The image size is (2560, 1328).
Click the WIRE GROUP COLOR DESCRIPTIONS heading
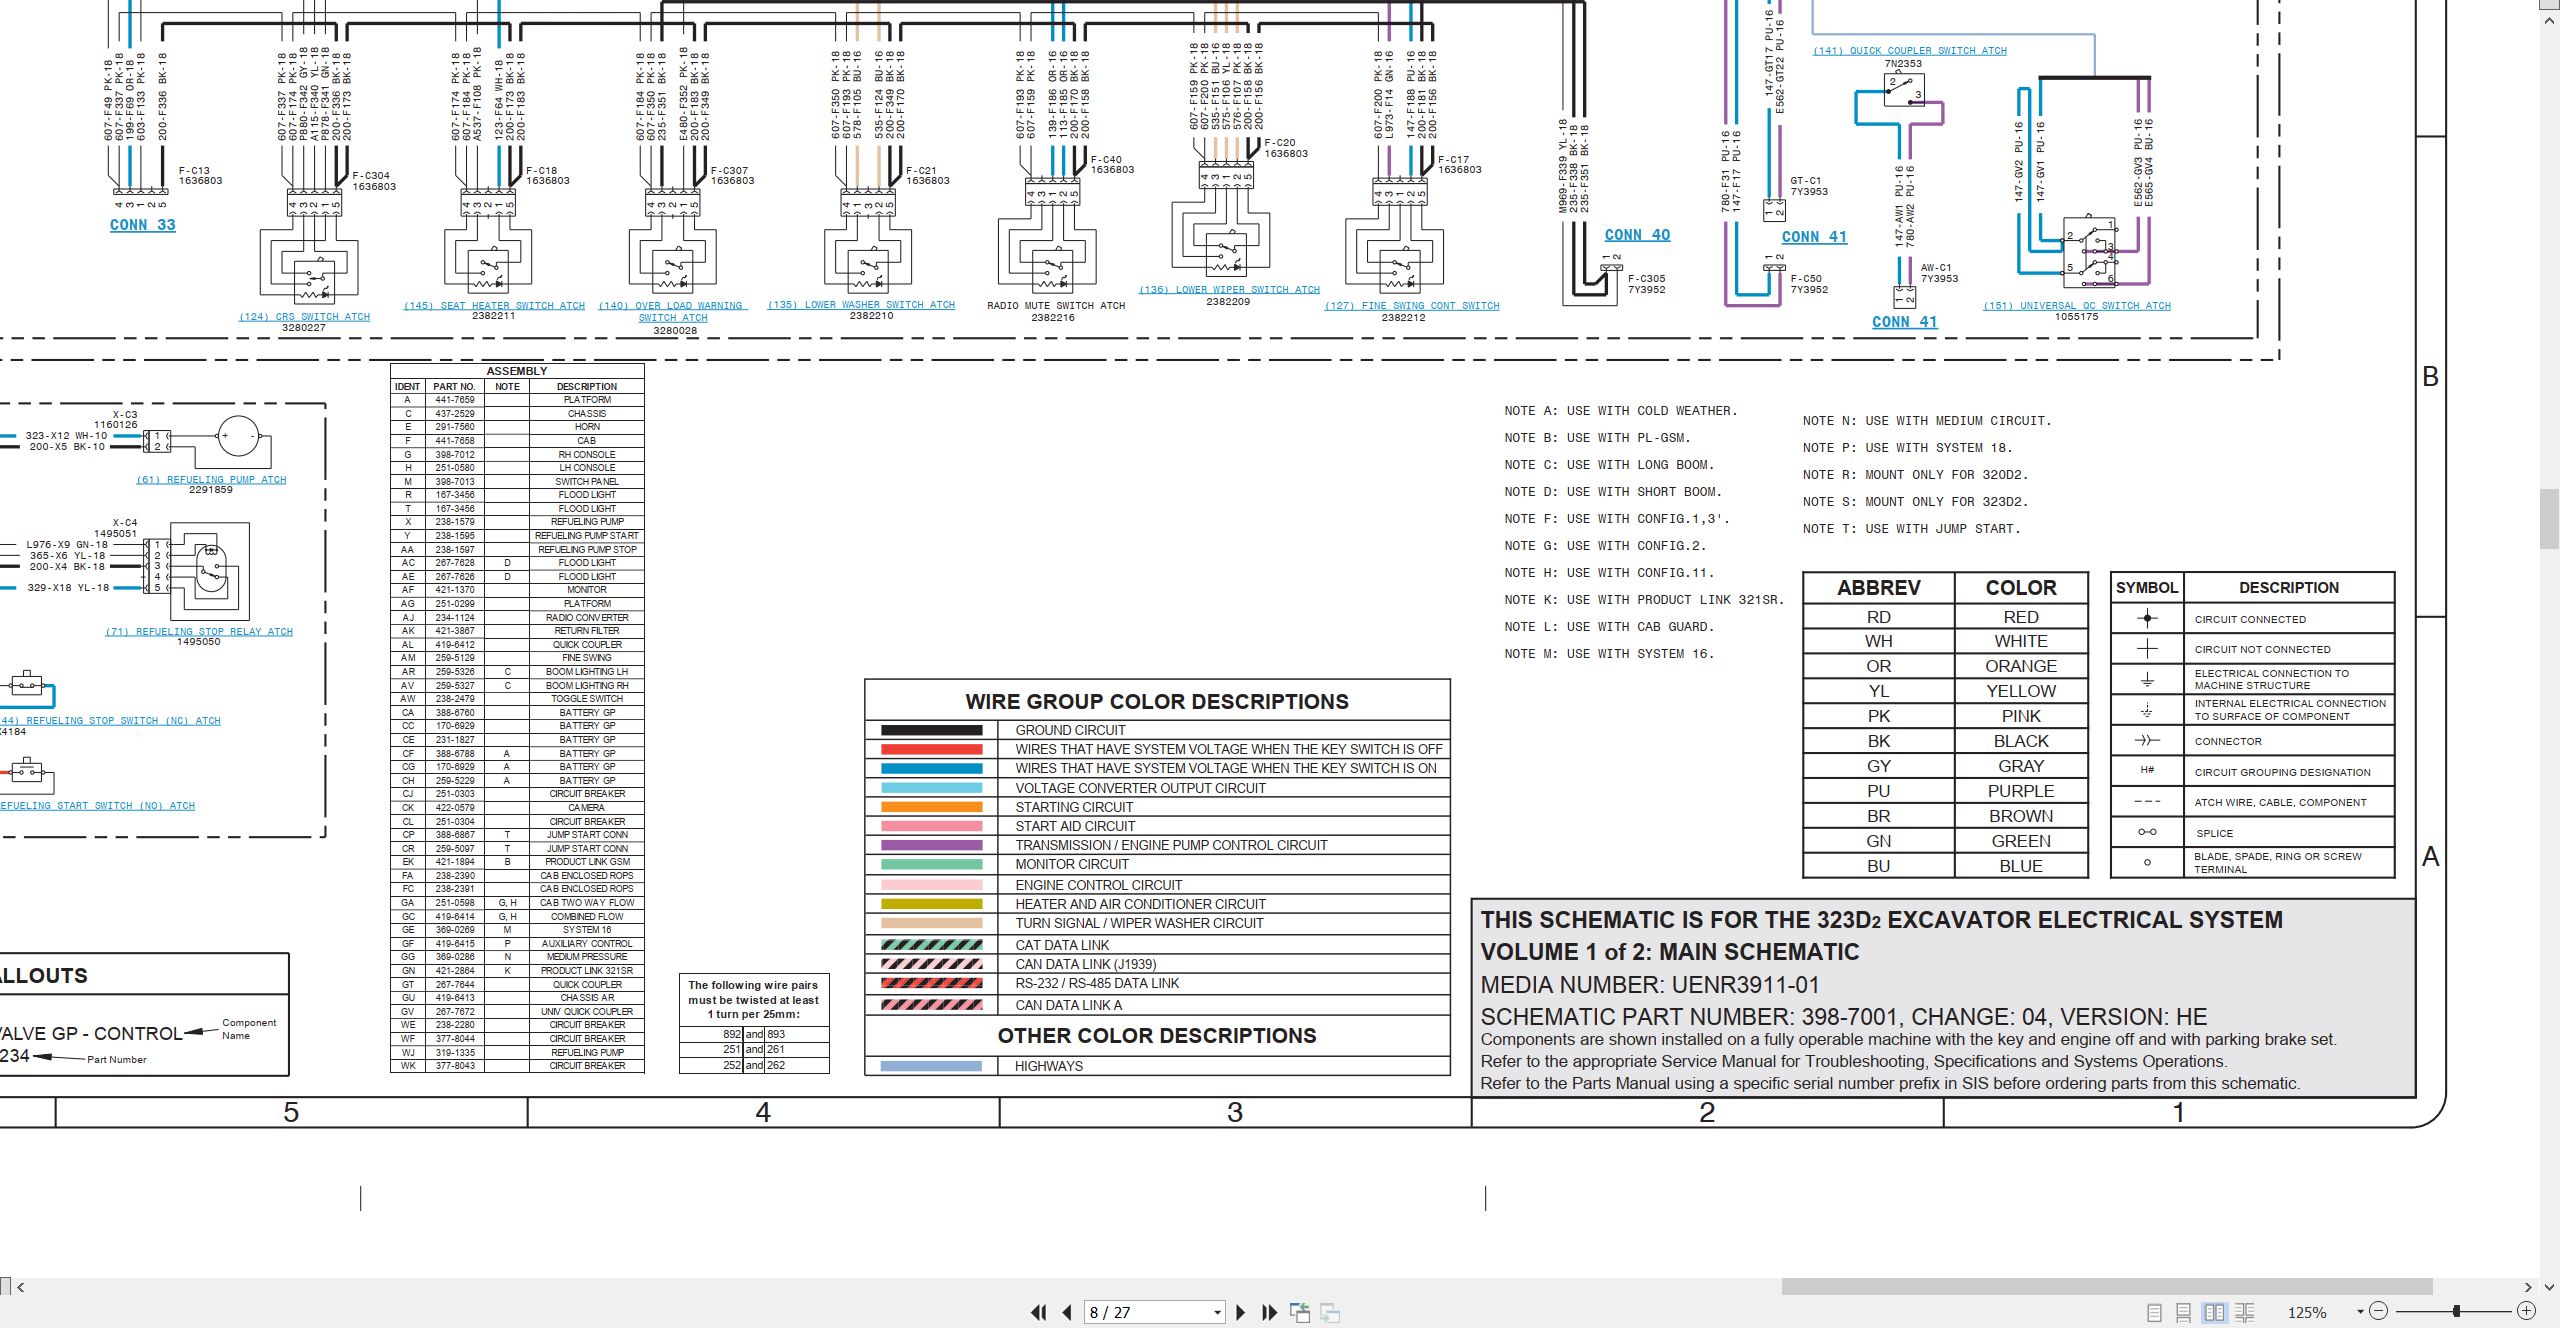pyautogui.click(x=1157, y=702)
